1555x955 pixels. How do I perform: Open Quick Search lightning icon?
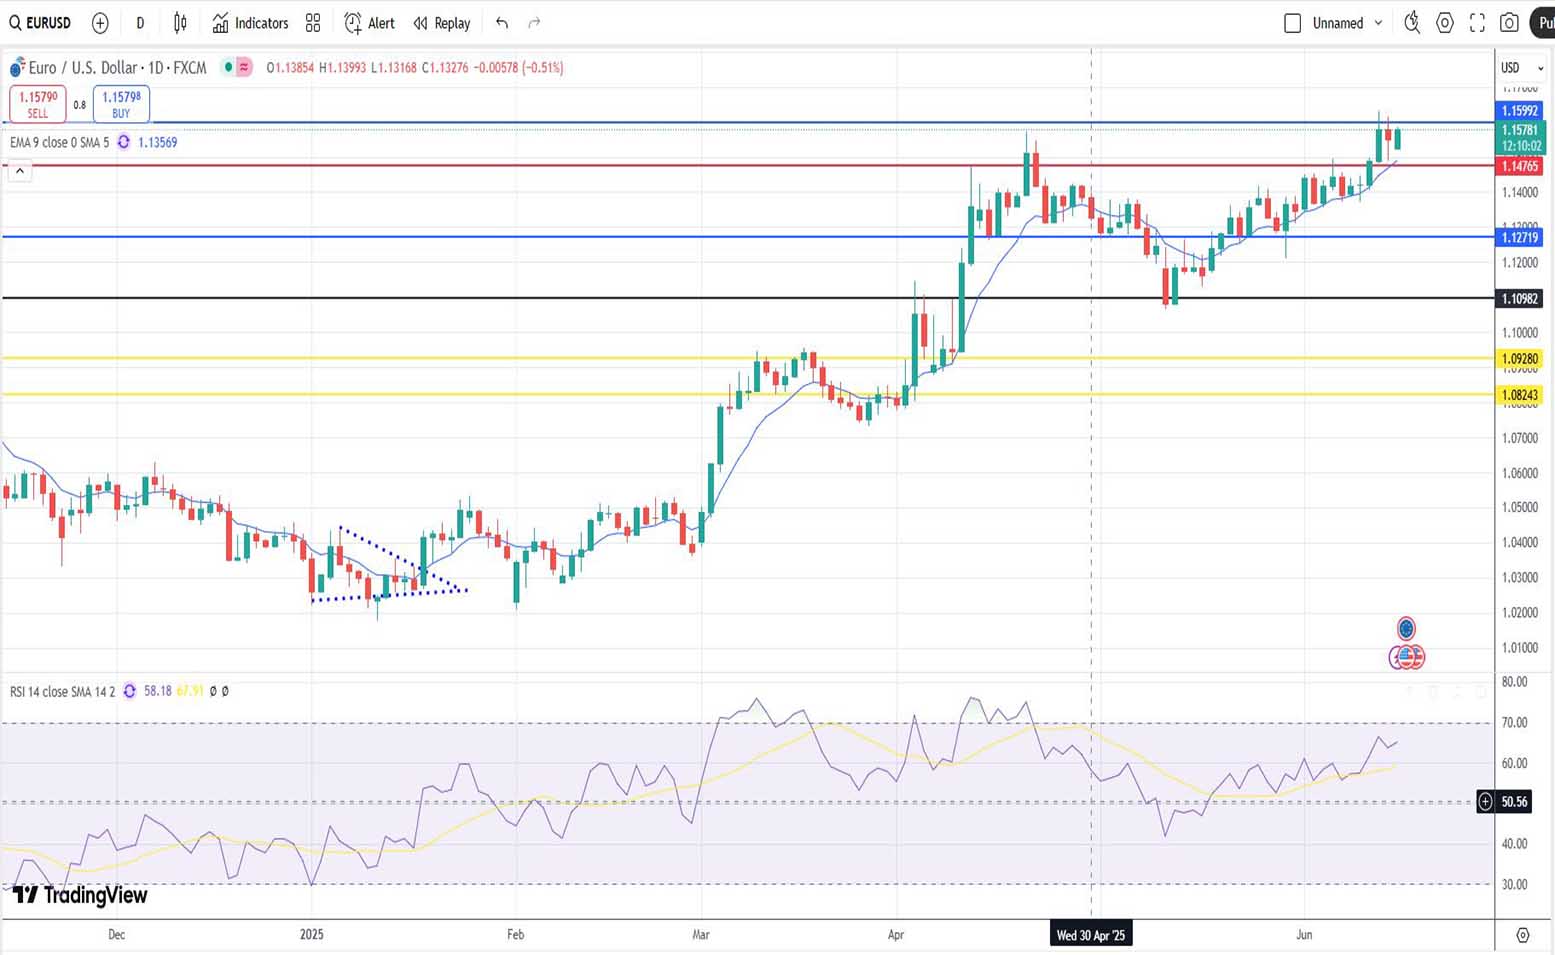click(x=1412, y=23)
